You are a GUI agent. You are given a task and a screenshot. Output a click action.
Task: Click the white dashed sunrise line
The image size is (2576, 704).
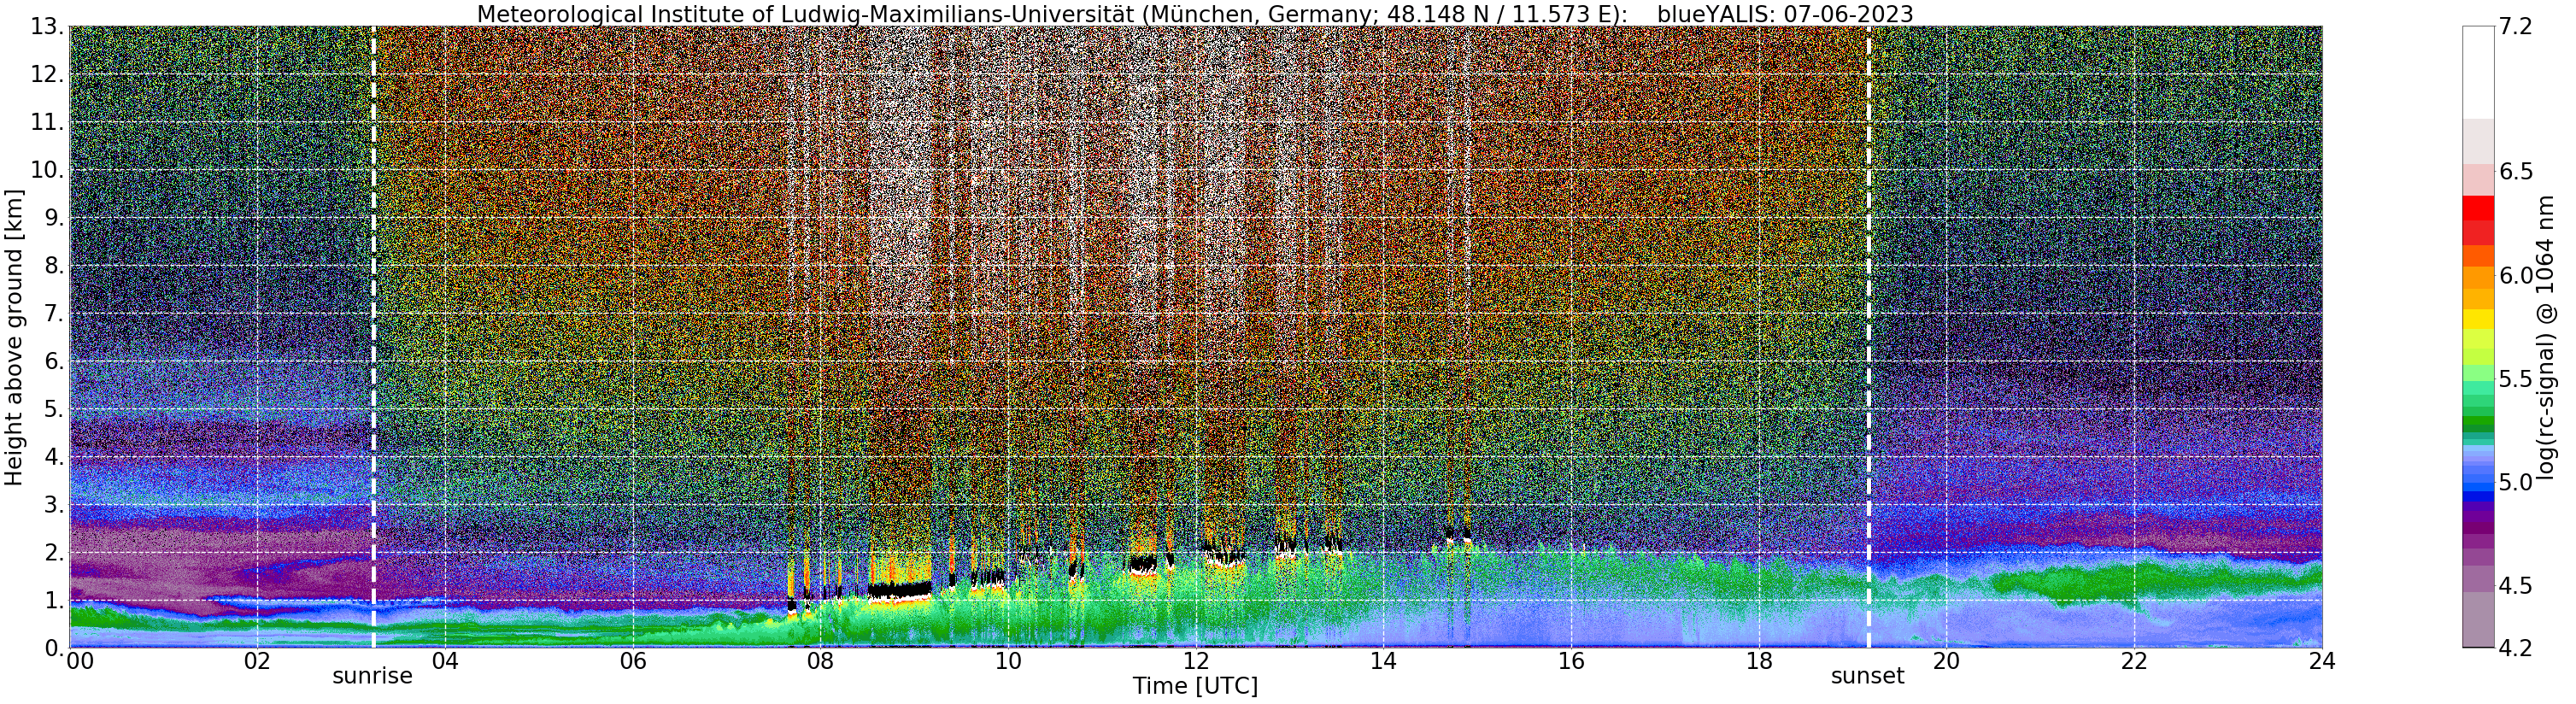(373, 337)
